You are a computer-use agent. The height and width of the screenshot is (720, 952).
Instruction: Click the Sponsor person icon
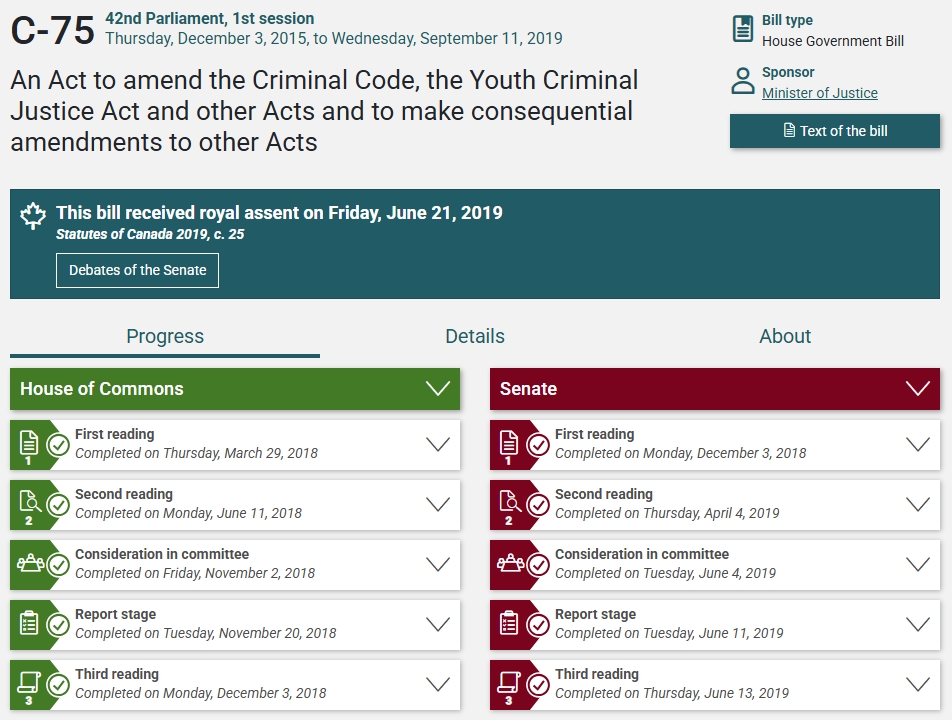pyautogui.click(x=743, y=81)
